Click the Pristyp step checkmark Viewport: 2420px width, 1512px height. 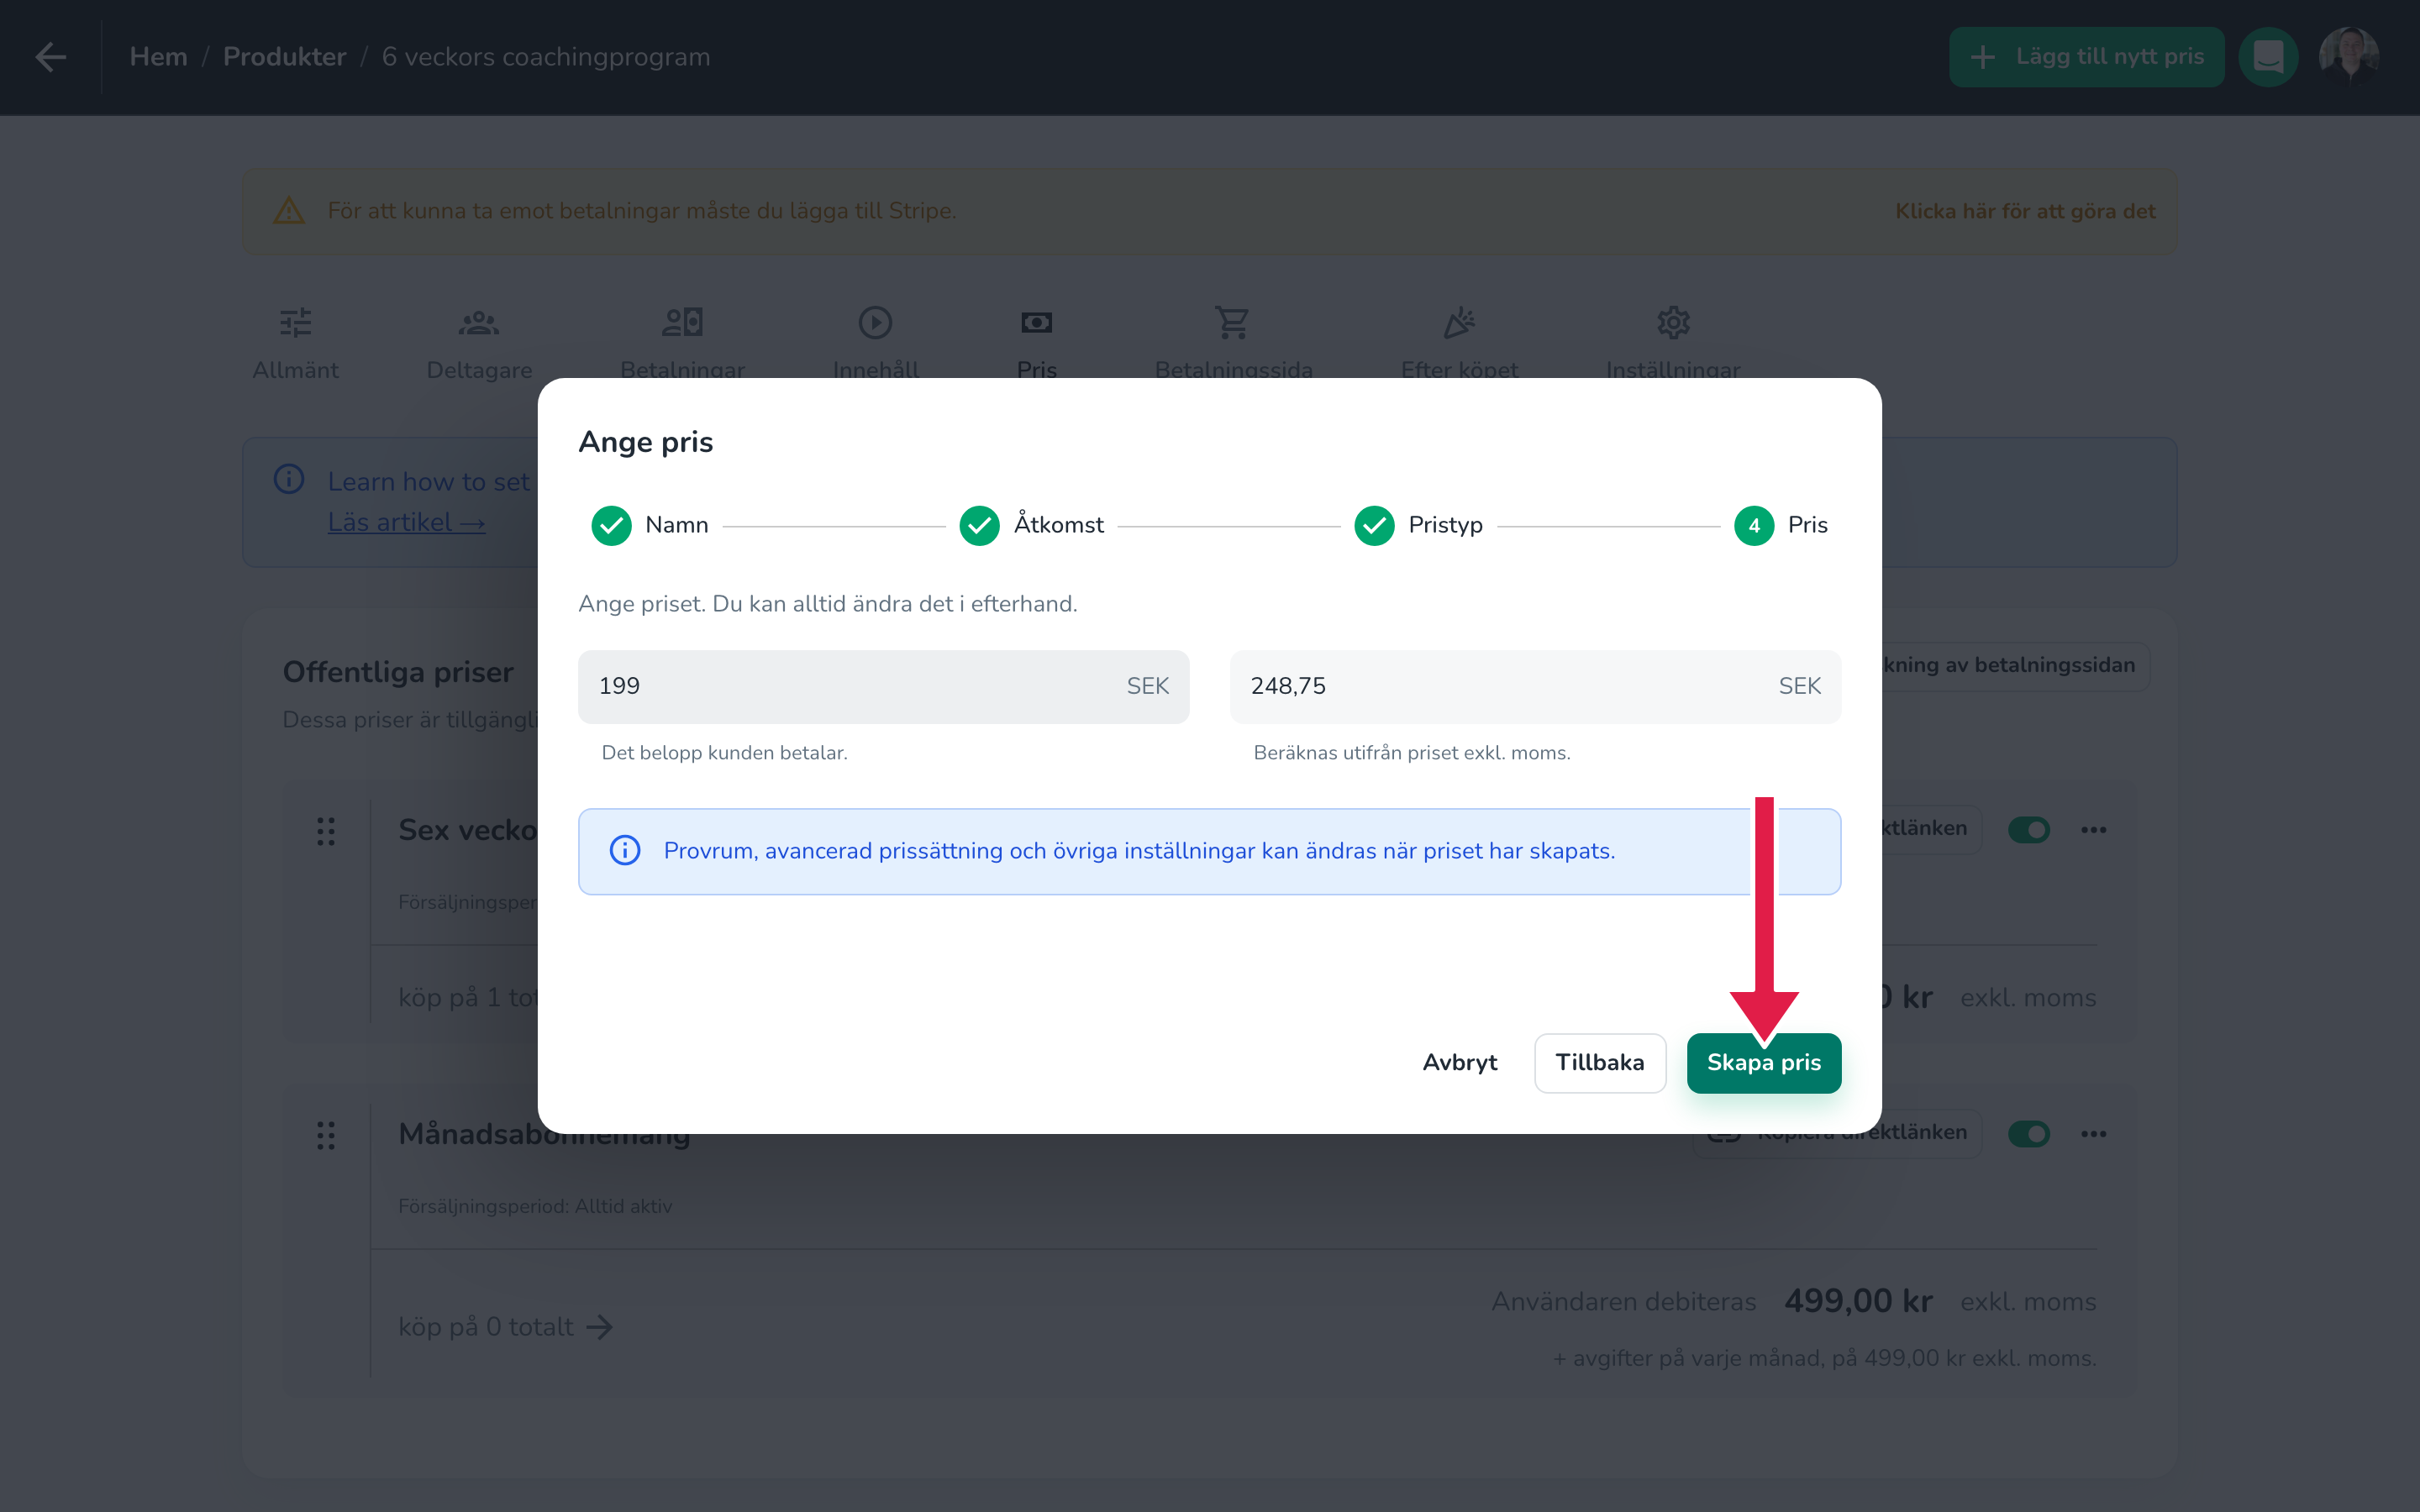1374,525
